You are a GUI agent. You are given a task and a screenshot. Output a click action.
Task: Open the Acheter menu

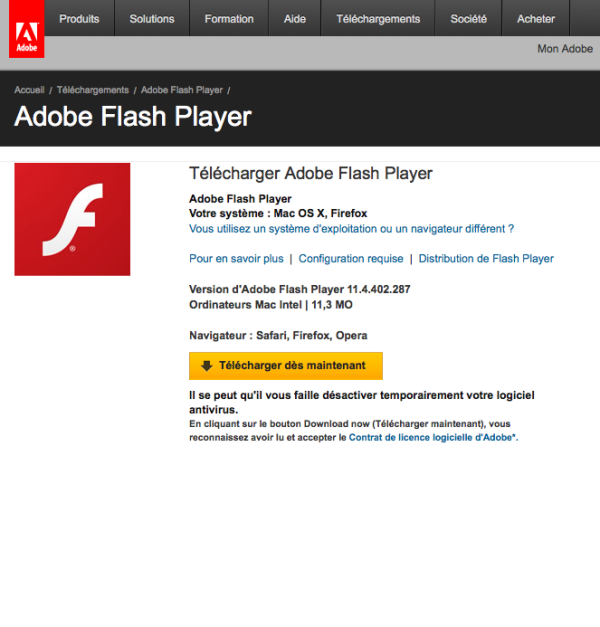[x=536, y=19]
